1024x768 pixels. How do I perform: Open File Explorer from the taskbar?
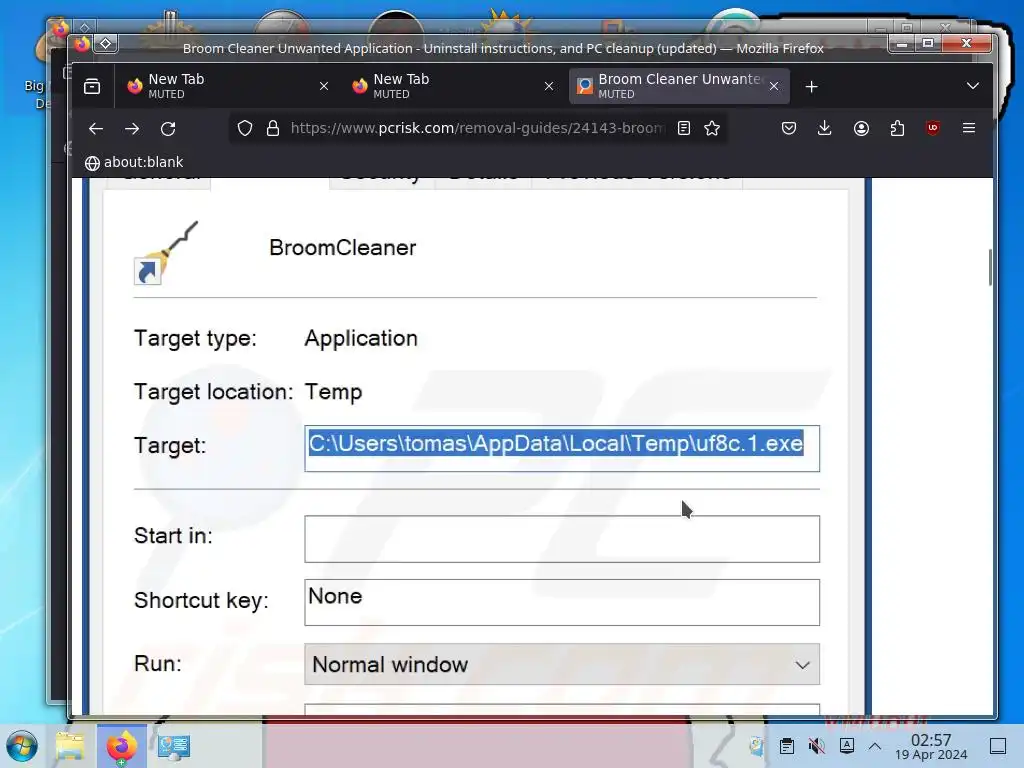70,746
